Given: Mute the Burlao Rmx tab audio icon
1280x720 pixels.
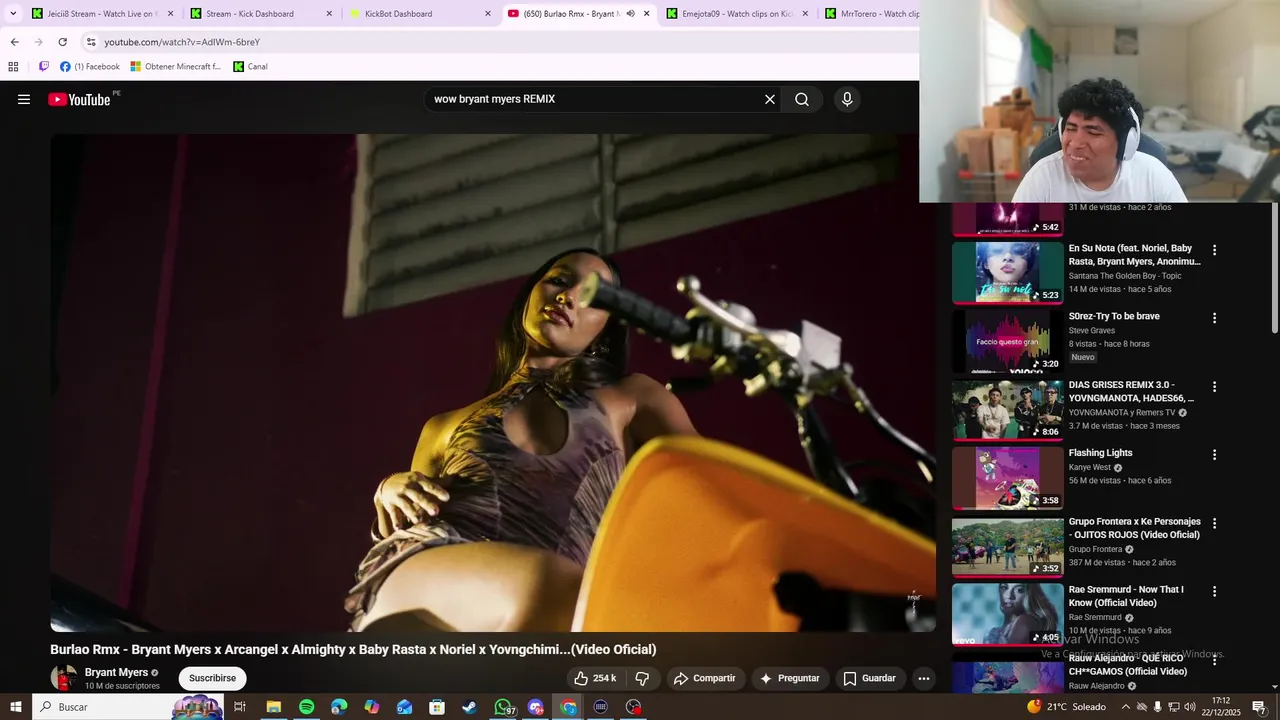Looking at the screenshot, I should point(630,14).
